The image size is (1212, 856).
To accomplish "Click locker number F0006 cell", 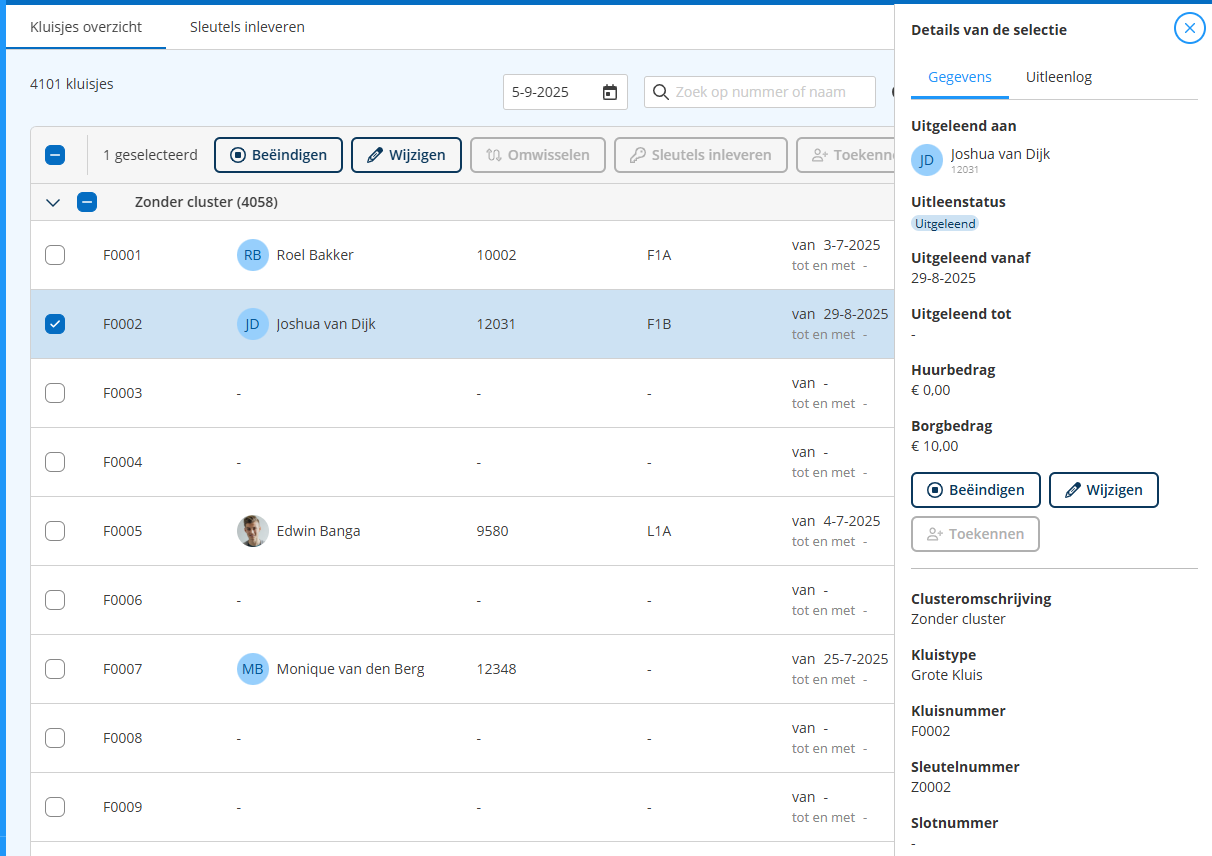I will pos(122,600).
